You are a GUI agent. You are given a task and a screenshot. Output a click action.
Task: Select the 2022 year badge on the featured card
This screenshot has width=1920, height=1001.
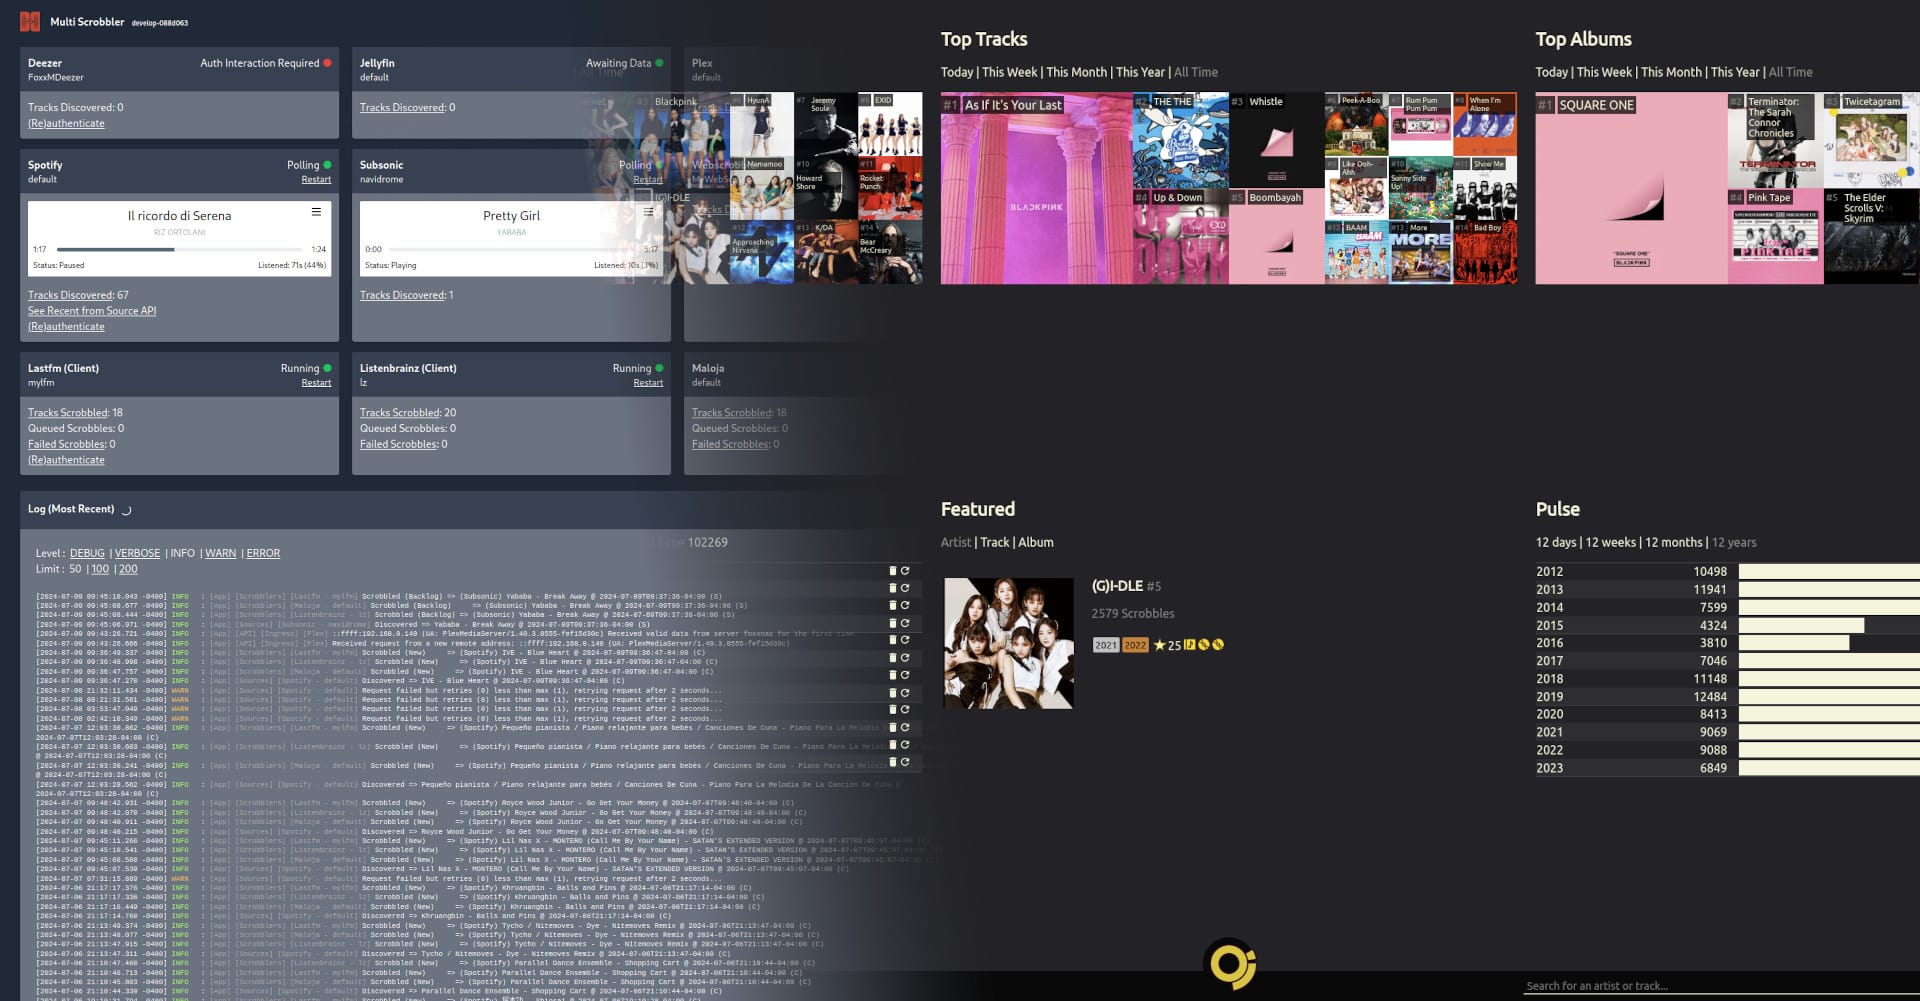(1134, 645)
